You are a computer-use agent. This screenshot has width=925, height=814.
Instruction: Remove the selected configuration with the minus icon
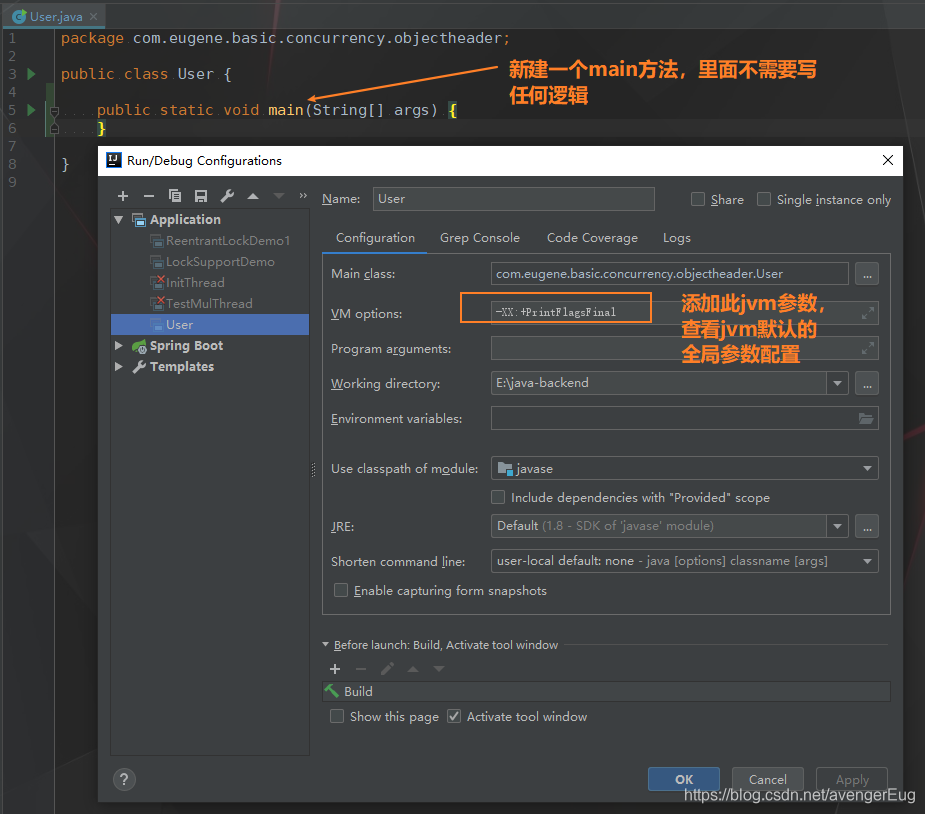click(149, 196)
